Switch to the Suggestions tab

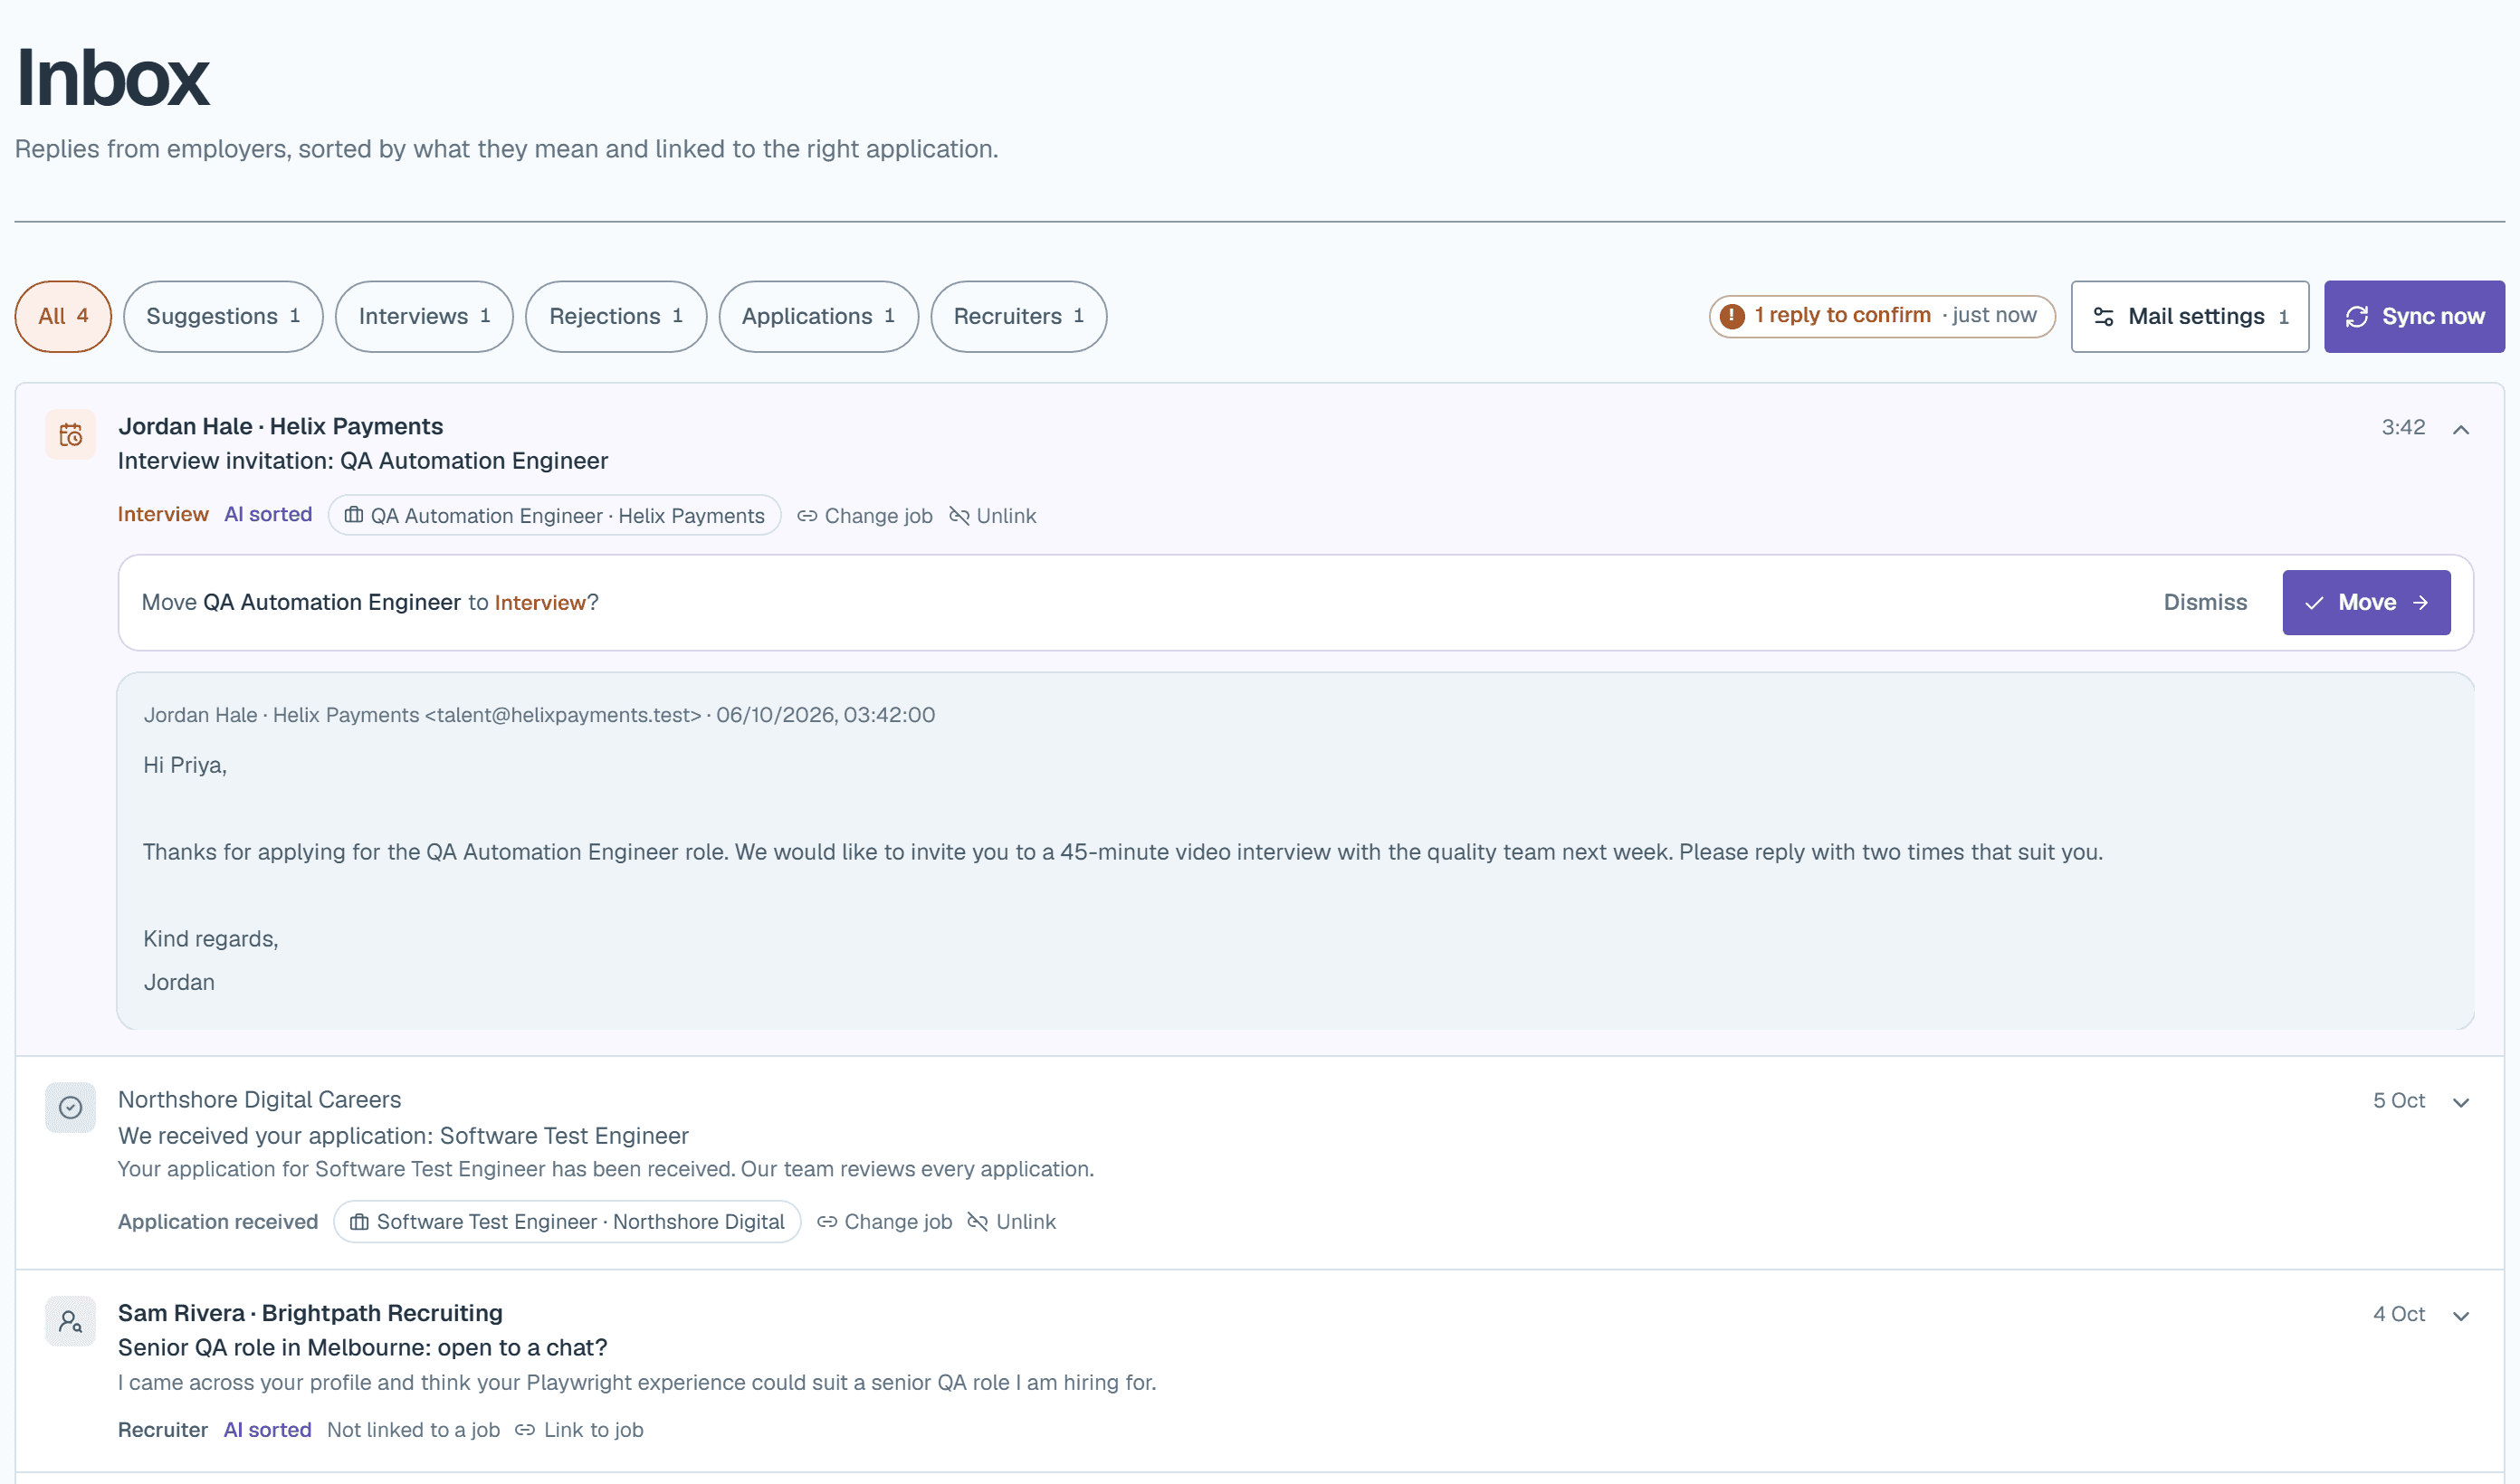coord(223,317)
